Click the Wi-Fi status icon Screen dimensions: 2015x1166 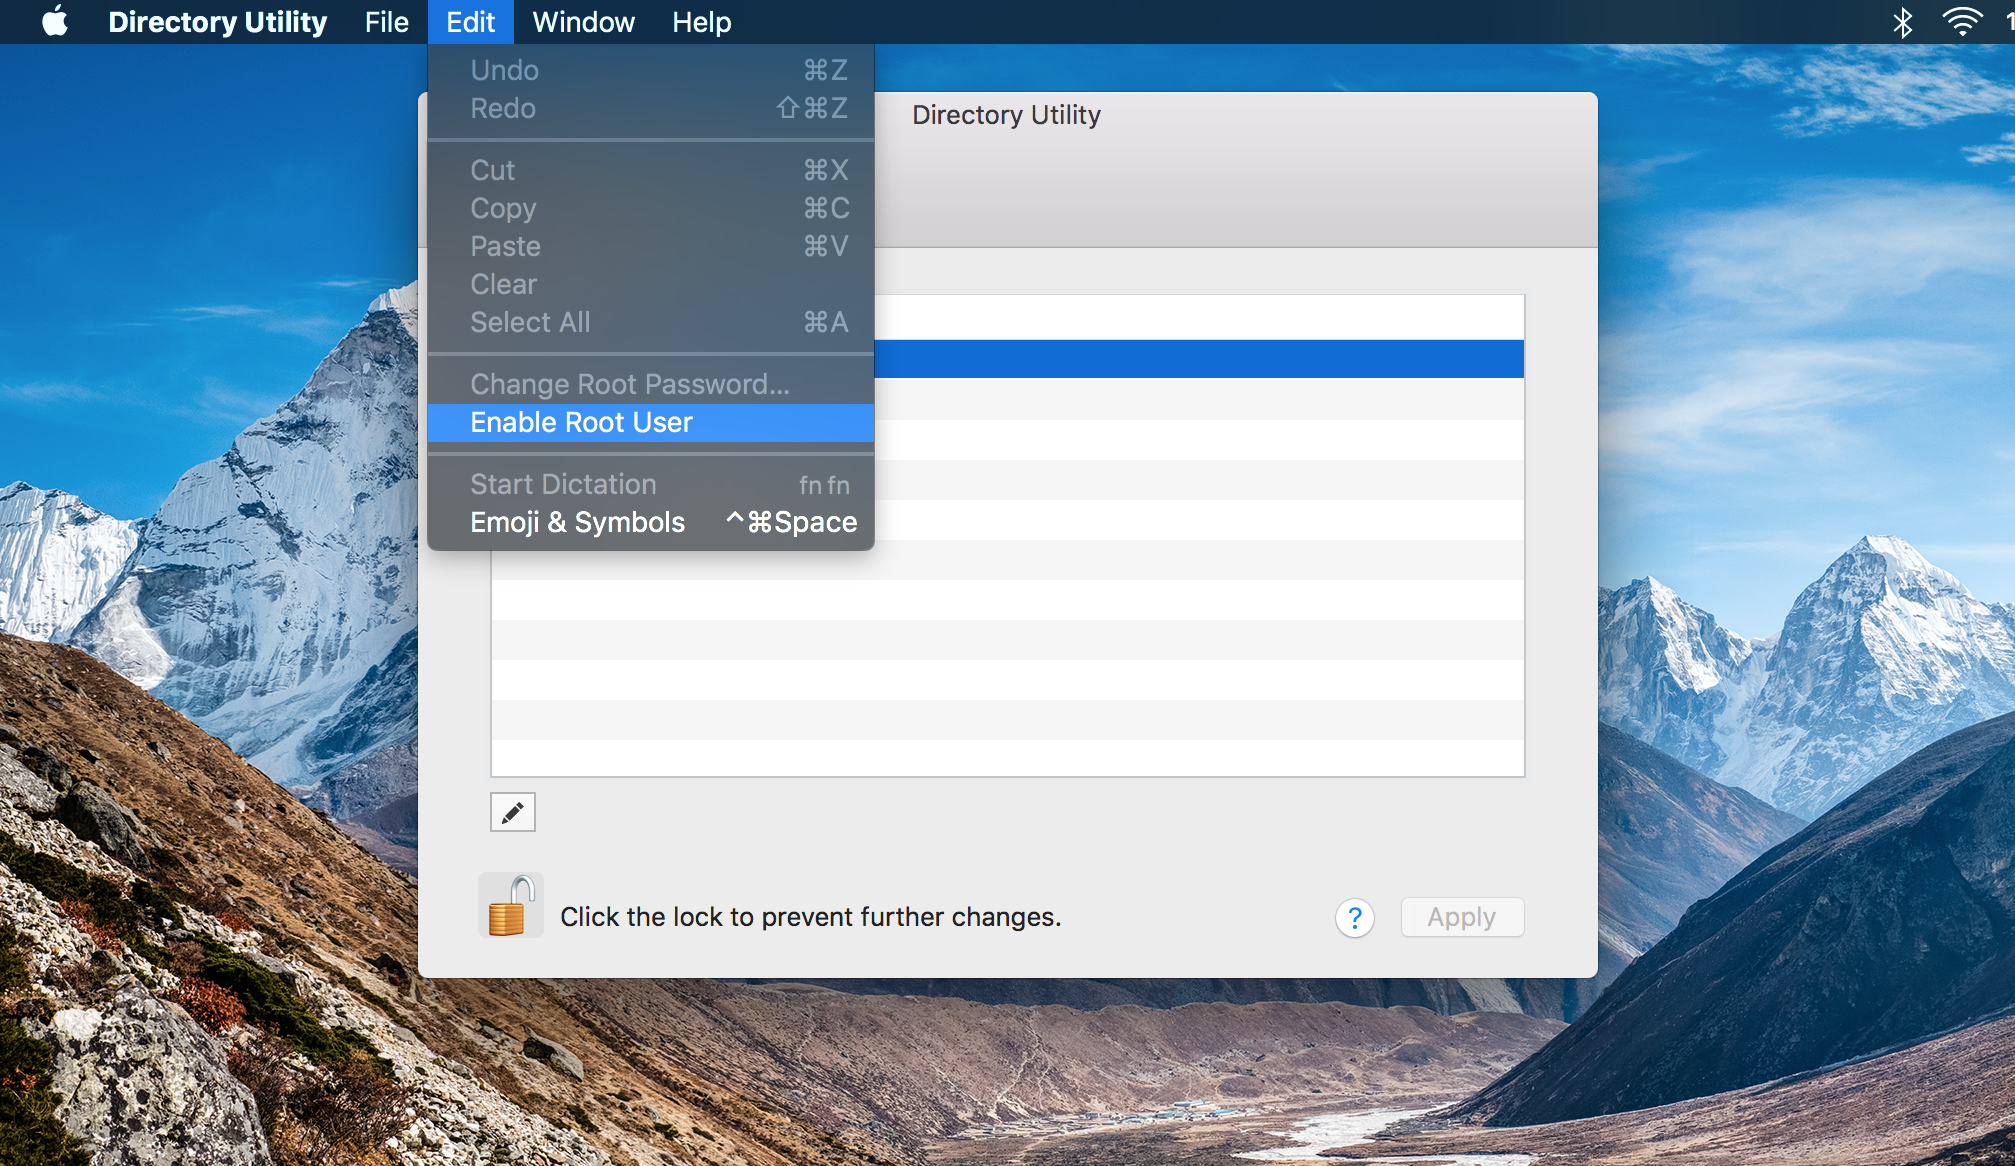tap(1961, 22)
